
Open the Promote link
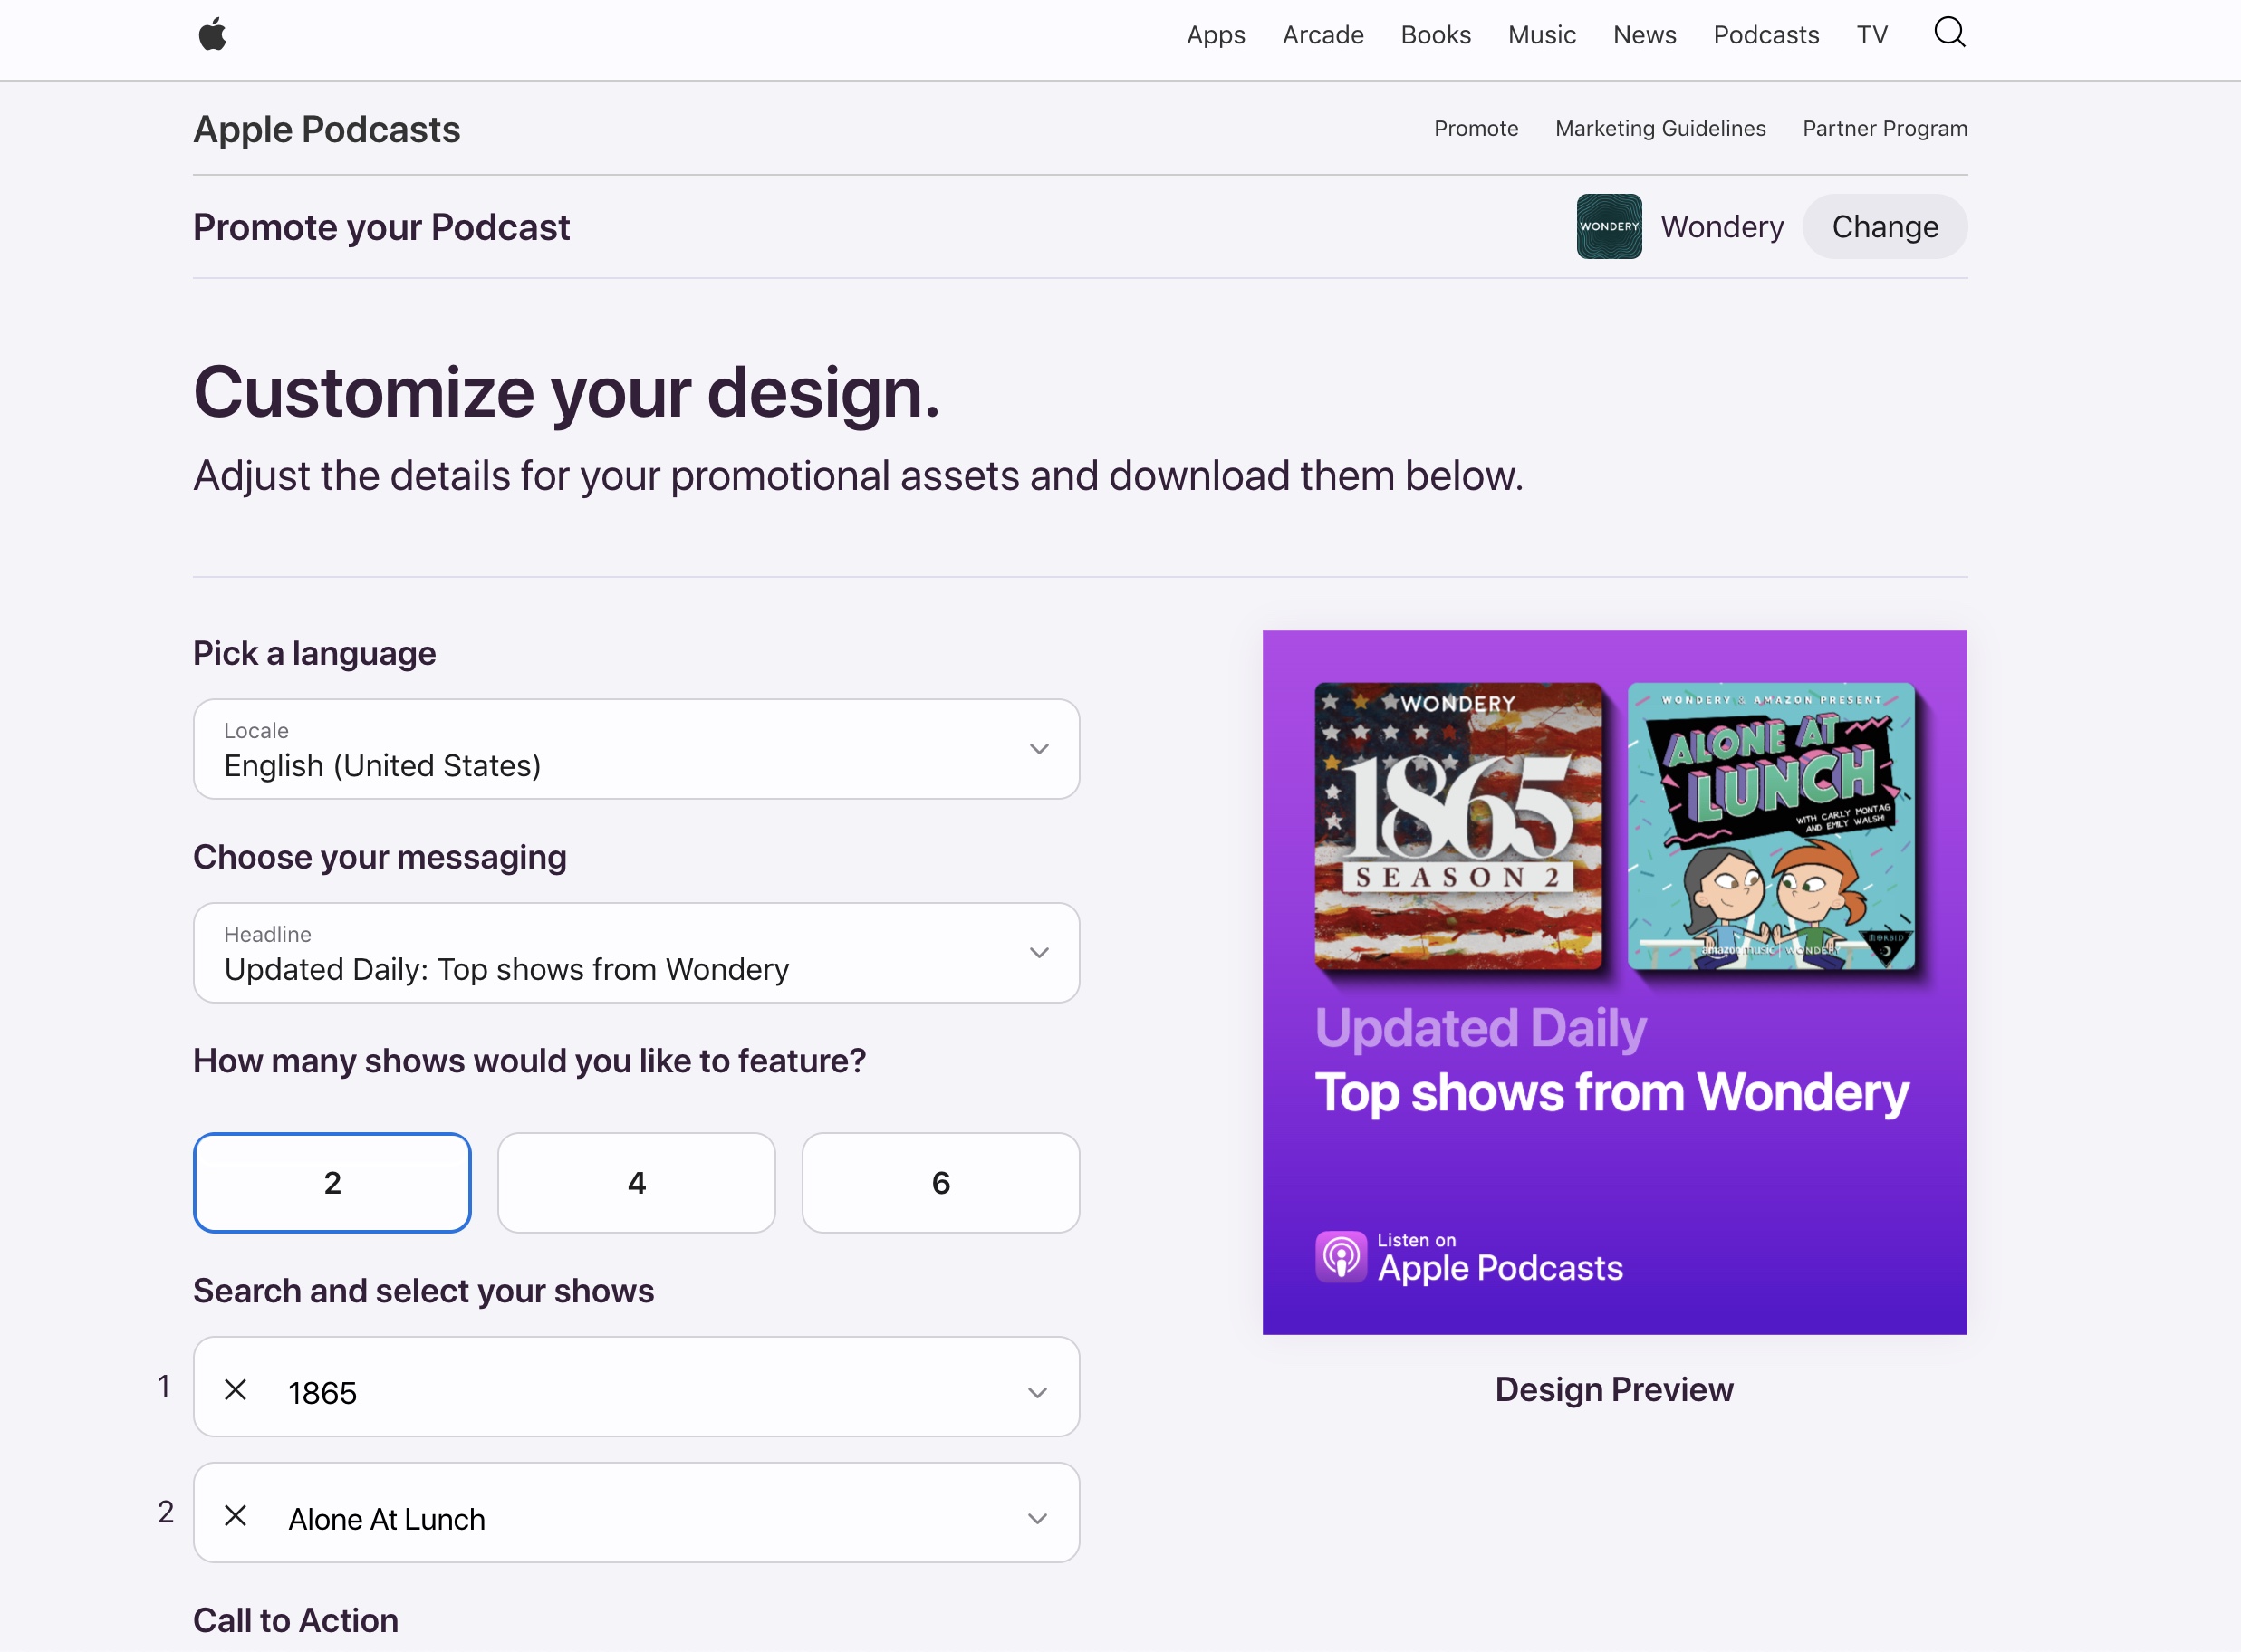click(1476, 128)
